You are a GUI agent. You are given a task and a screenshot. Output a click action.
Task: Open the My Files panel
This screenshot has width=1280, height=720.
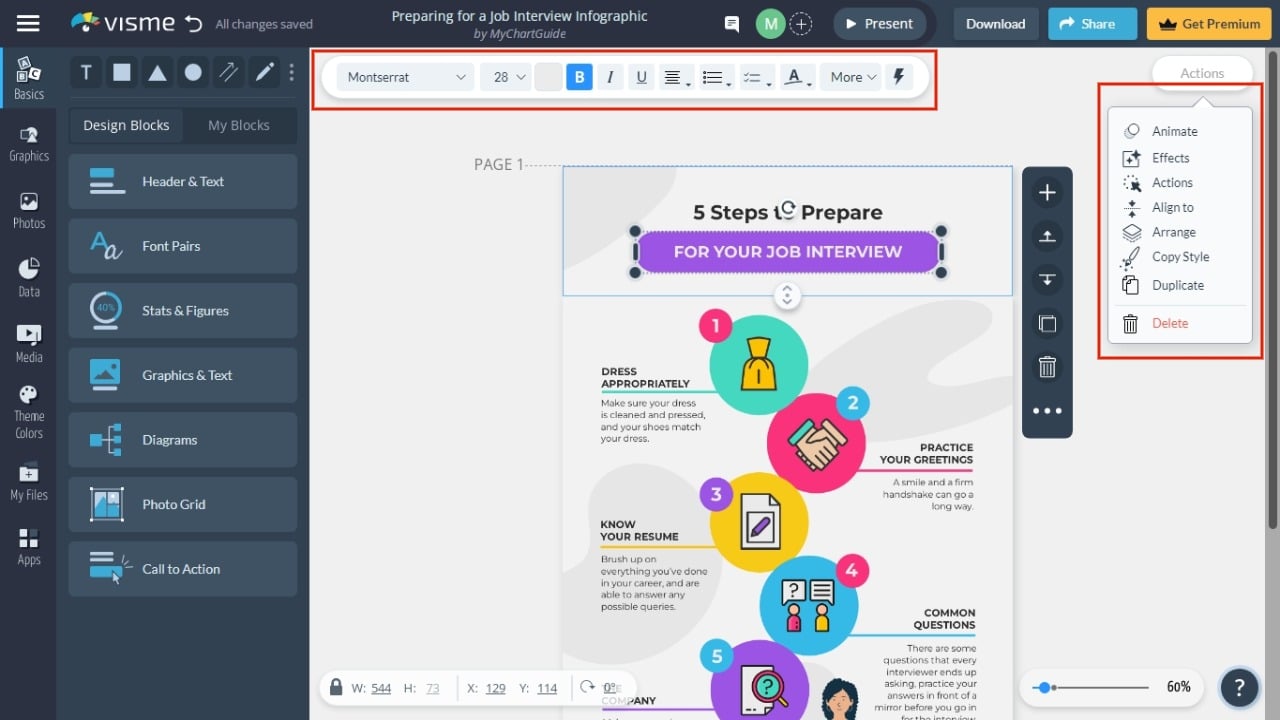[x=28, y=483]
